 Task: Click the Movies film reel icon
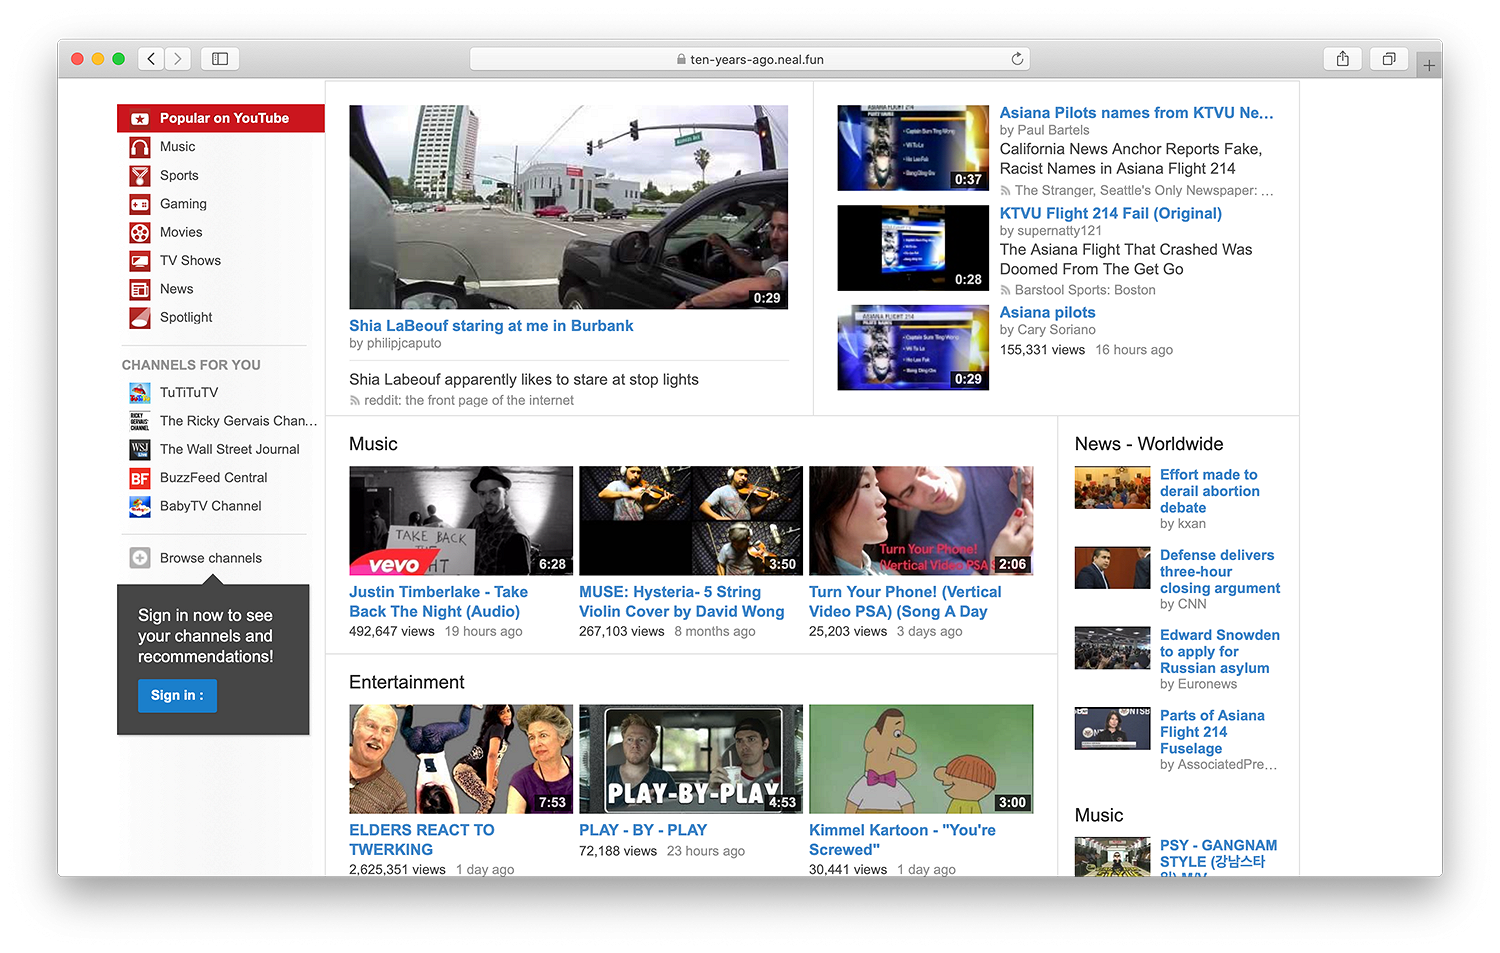pos(140,233)
